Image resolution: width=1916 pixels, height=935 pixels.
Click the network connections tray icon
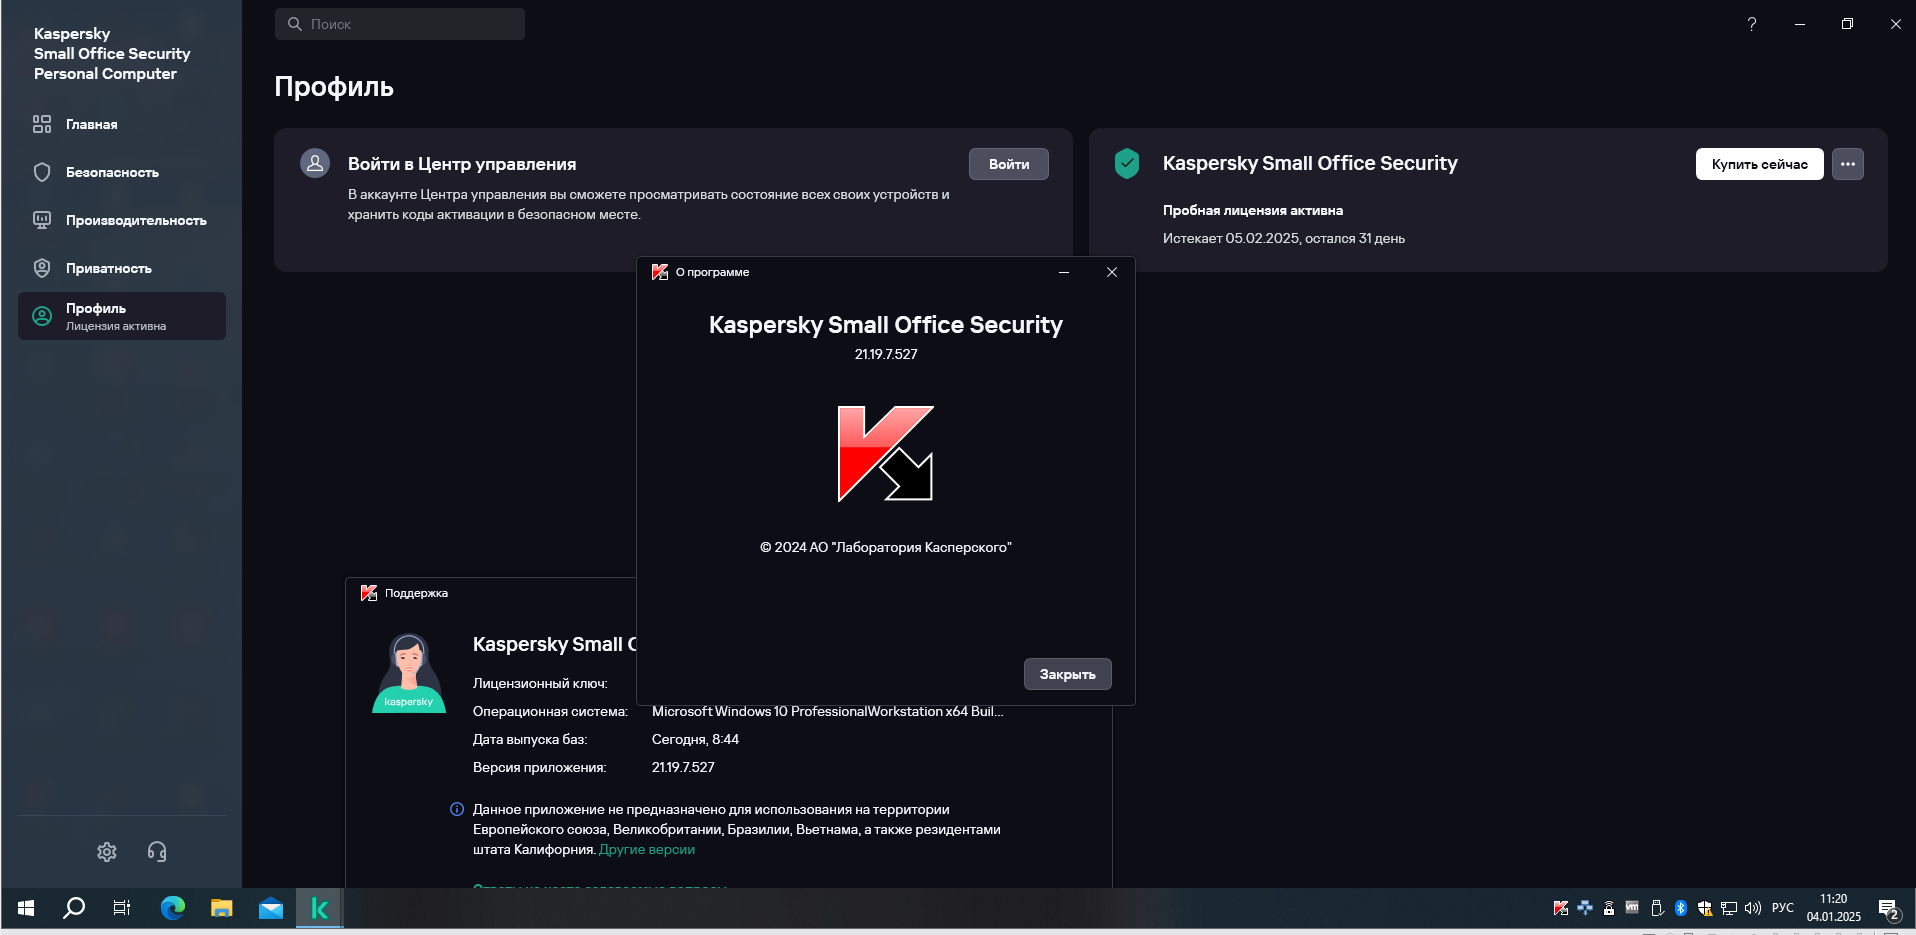(1585, 908)
